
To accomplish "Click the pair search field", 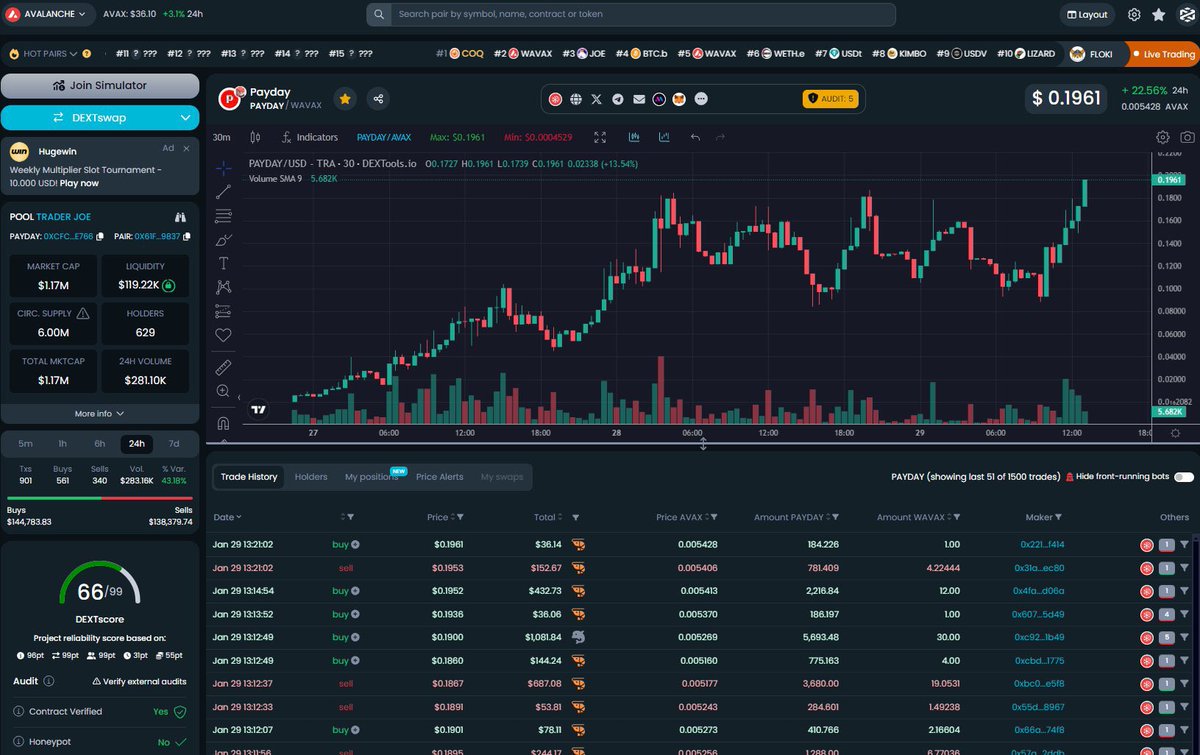I will point(631,15).
